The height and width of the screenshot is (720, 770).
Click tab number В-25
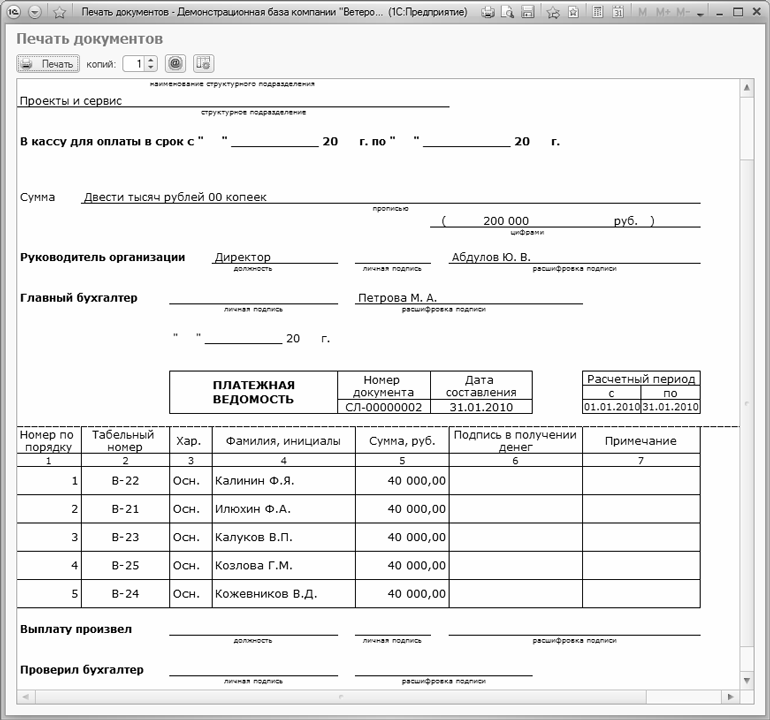125,565
